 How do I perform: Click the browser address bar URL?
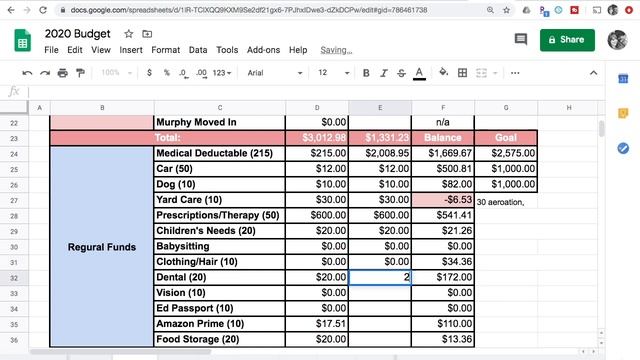tap(249, 10)
